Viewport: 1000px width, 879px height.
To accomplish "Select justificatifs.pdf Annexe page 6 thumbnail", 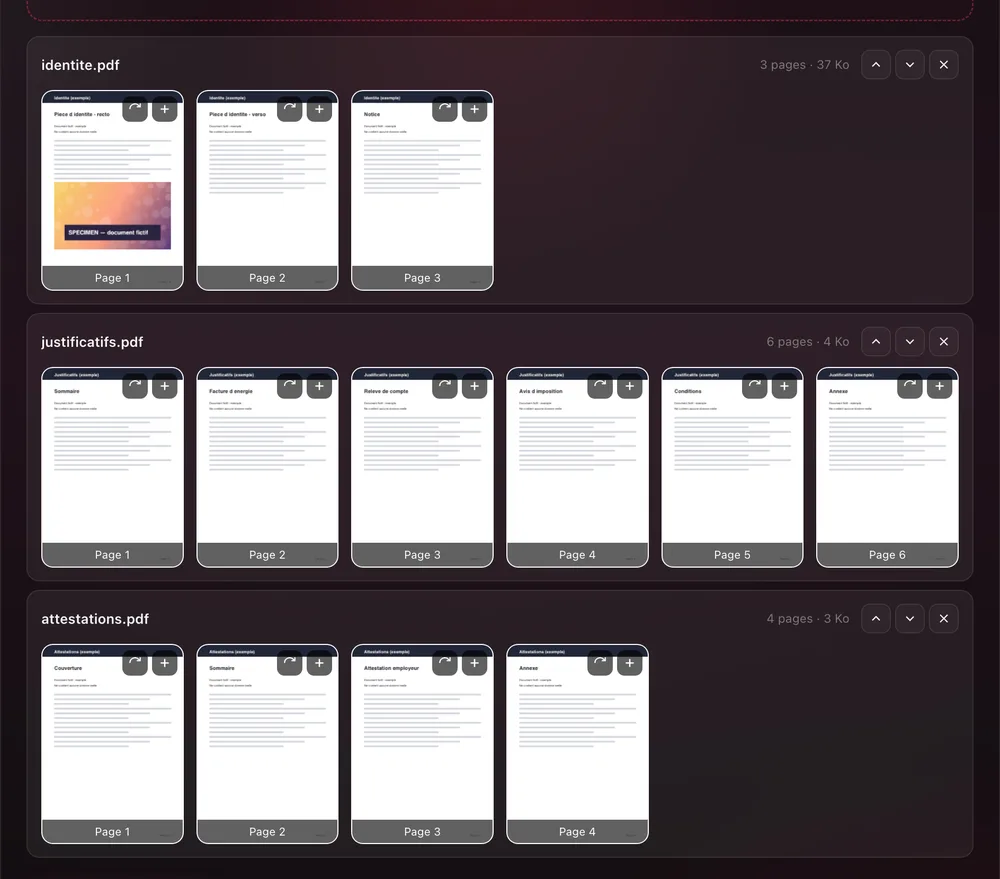I will (x=887, y=467).
